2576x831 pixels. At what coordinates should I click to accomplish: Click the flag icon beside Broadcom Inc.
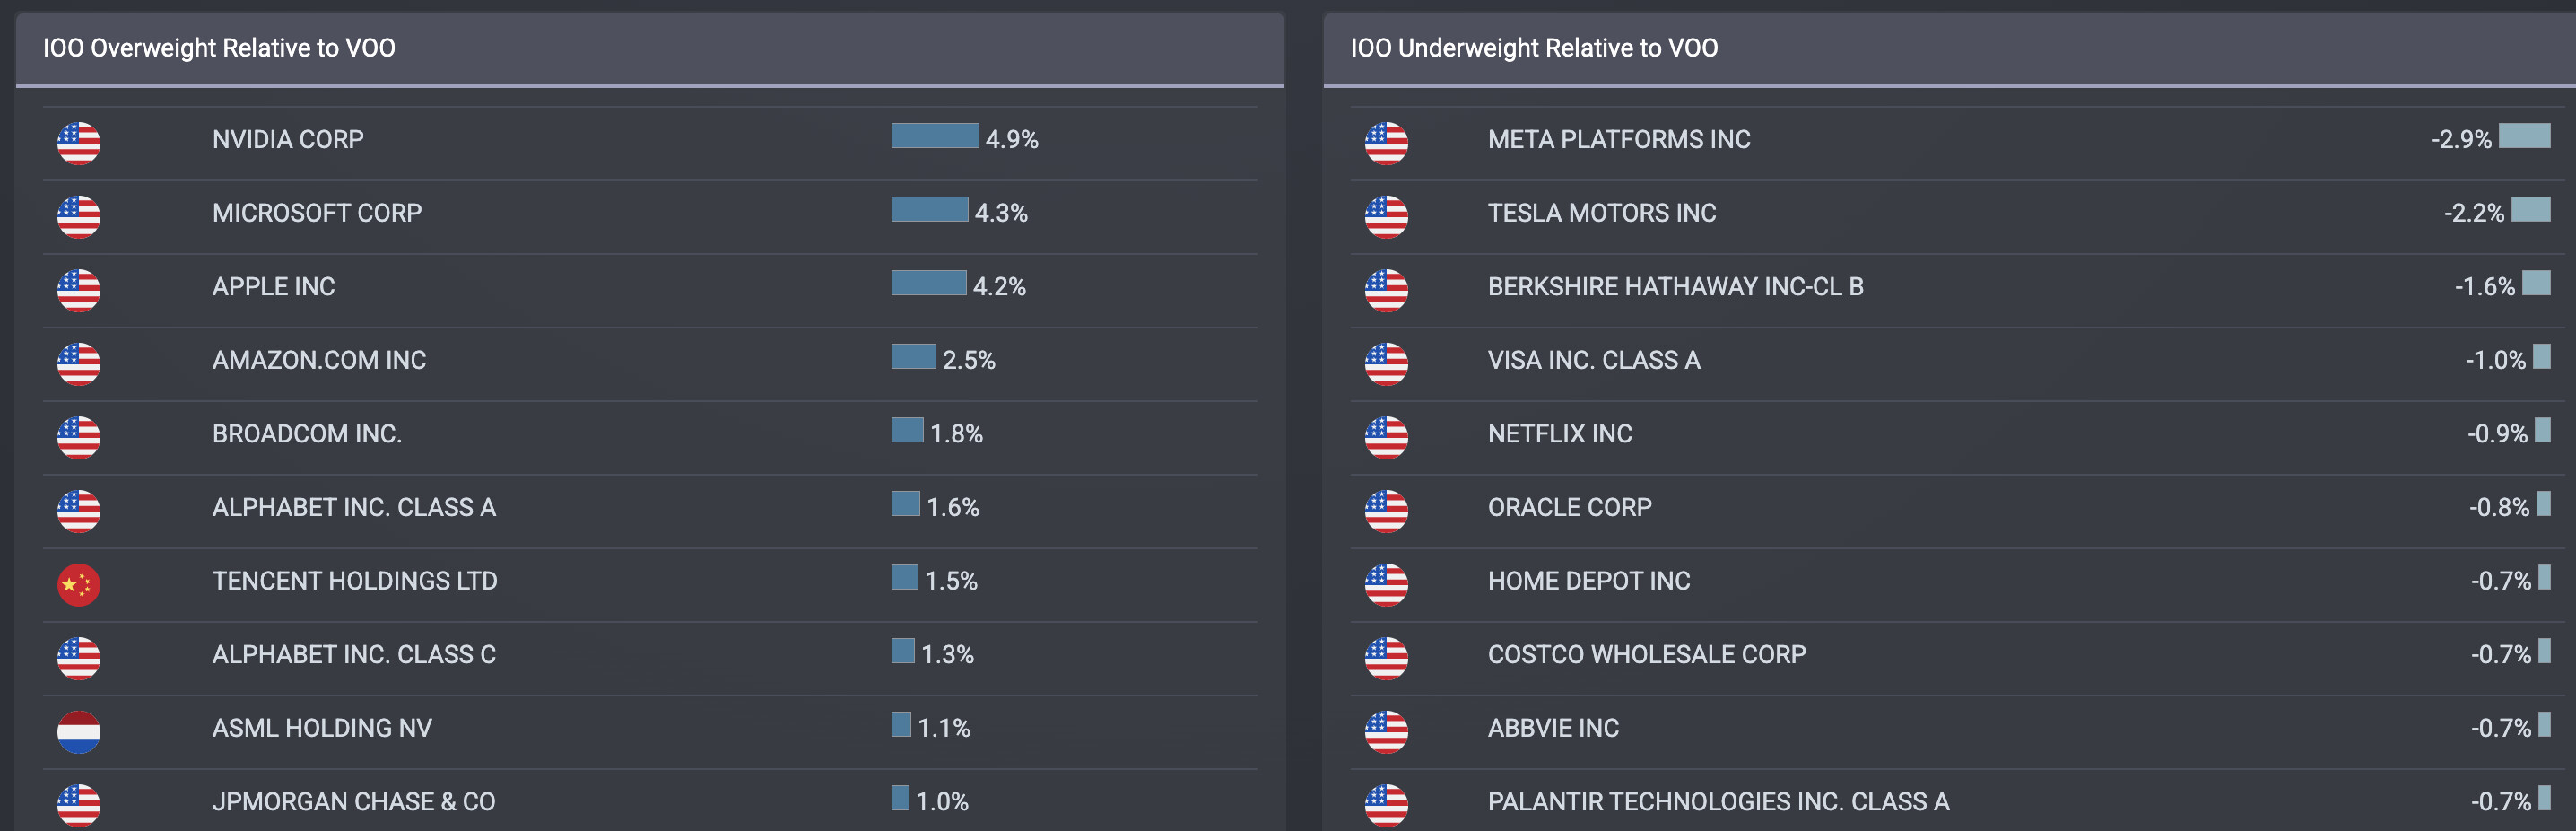pos(78,438)
